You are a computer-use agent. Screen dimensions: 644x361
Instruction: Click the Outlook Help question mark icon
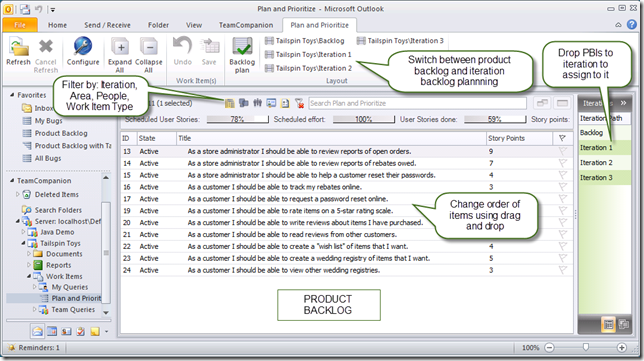pyautogui.click(x=632, y=25)
